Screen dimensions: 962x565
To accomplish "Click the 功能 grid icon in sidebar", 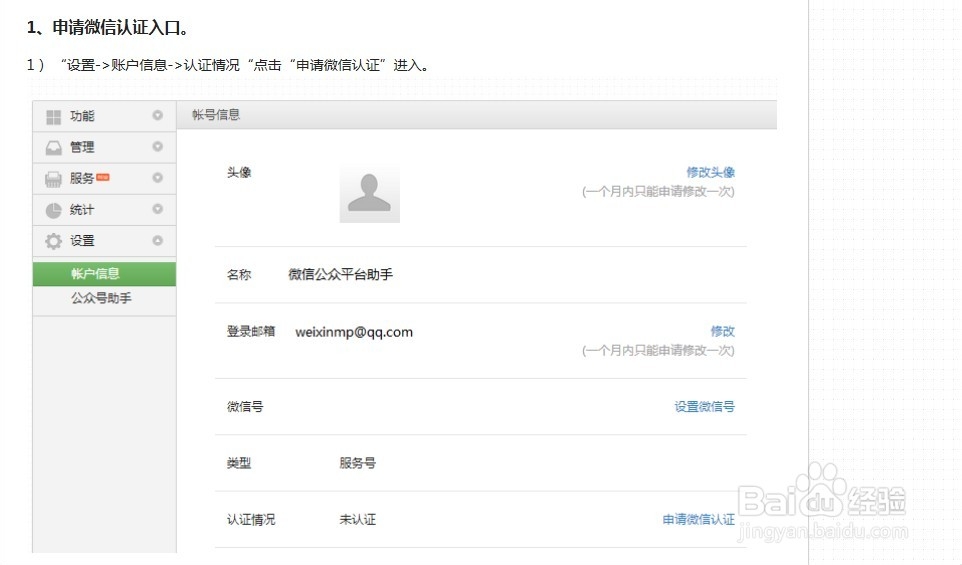I will (53, 117).
